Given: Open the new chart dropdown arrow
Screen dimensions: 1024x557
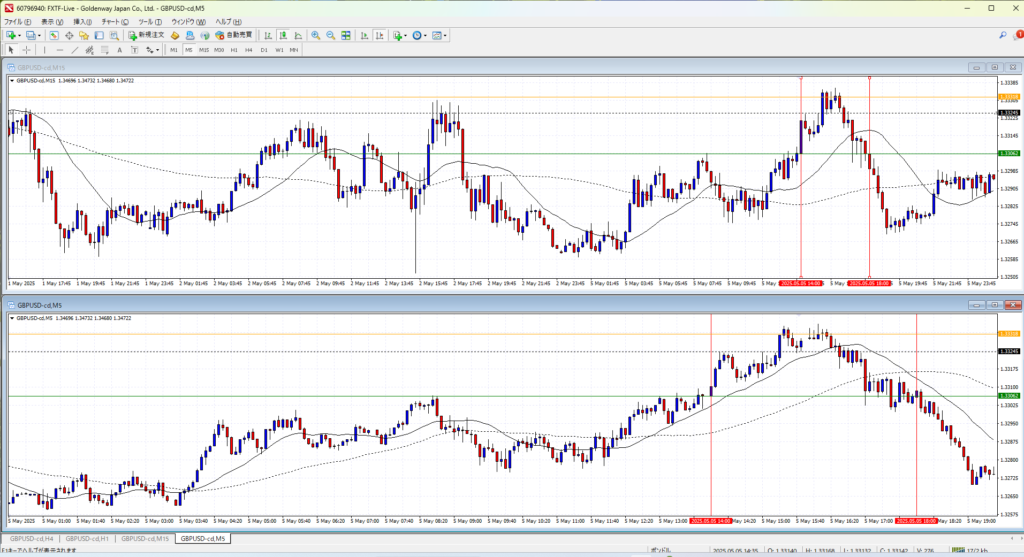Looking at the screenshot, I should (18, 35).
